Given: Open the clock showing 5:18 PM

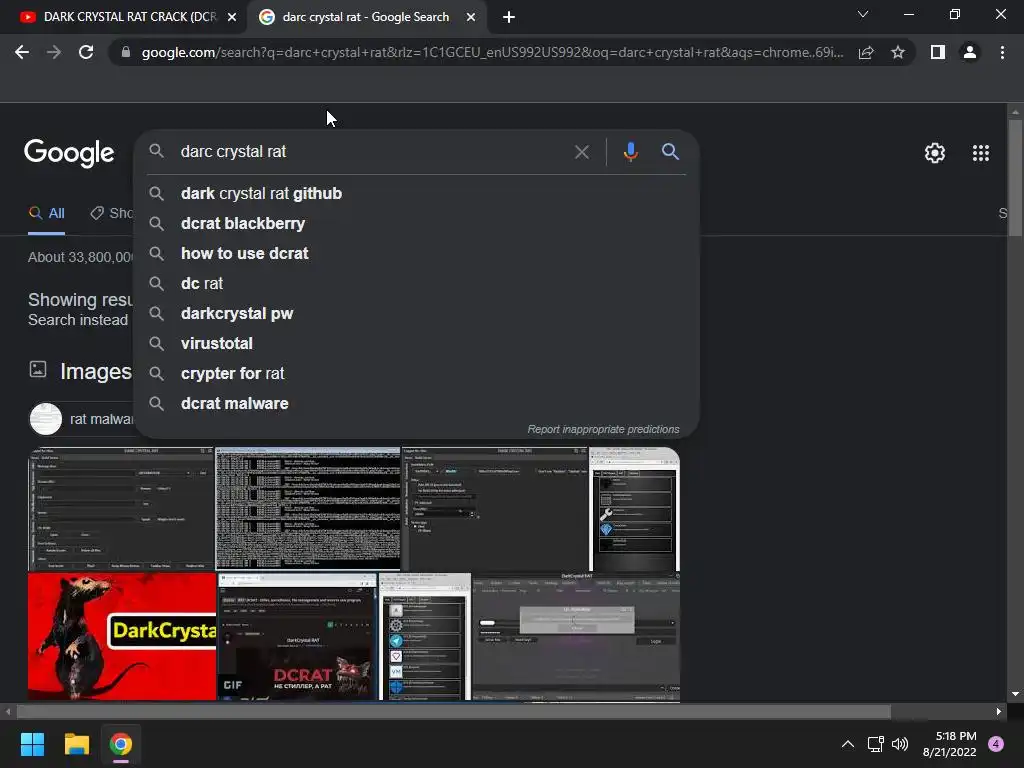Looking at the screenshot, I should point(949,744).
